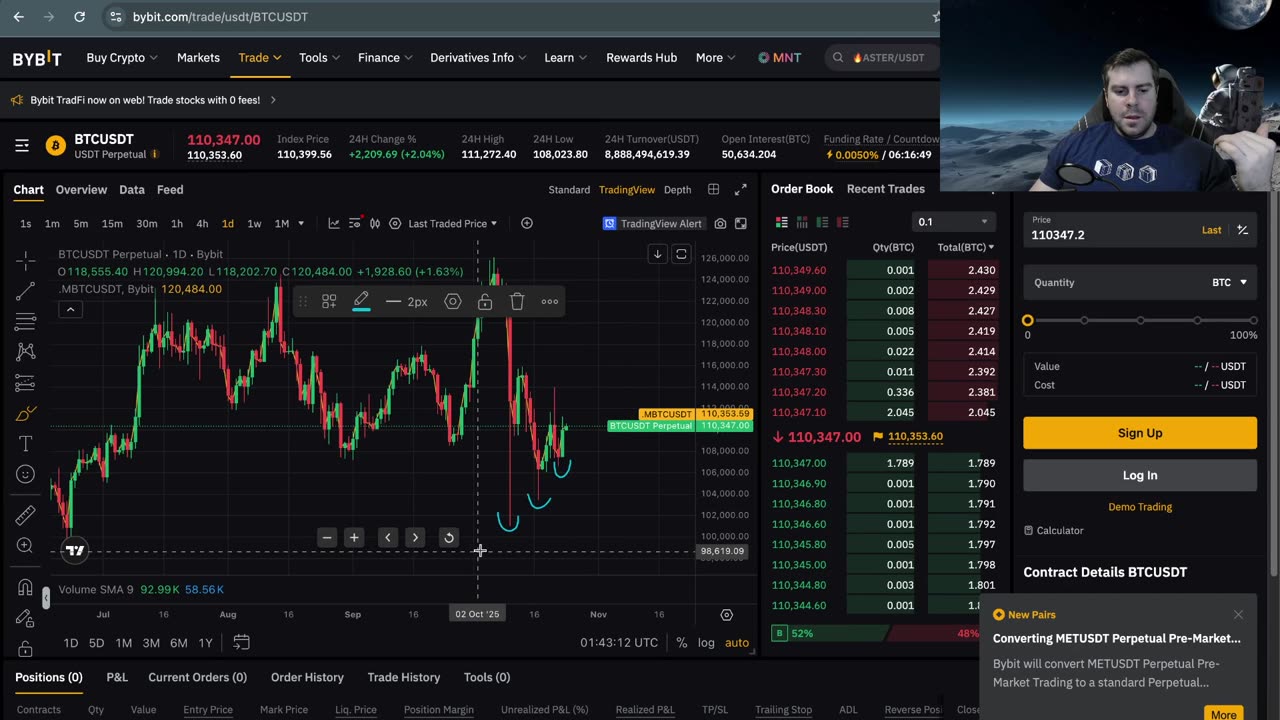
Task: Change the candlestick chart type
Action: pyautogui.click(x=375, y=223)
